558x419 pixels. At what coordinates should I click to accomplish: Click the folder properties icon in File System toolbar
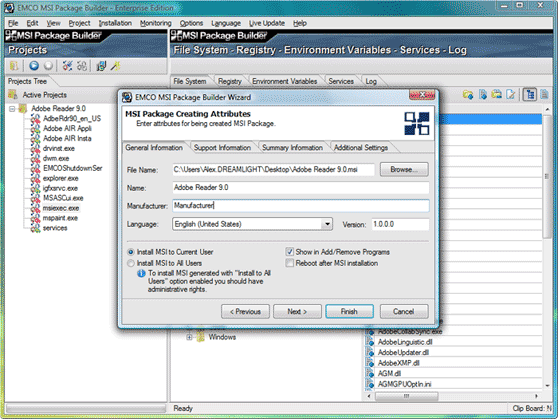point(496,95)
